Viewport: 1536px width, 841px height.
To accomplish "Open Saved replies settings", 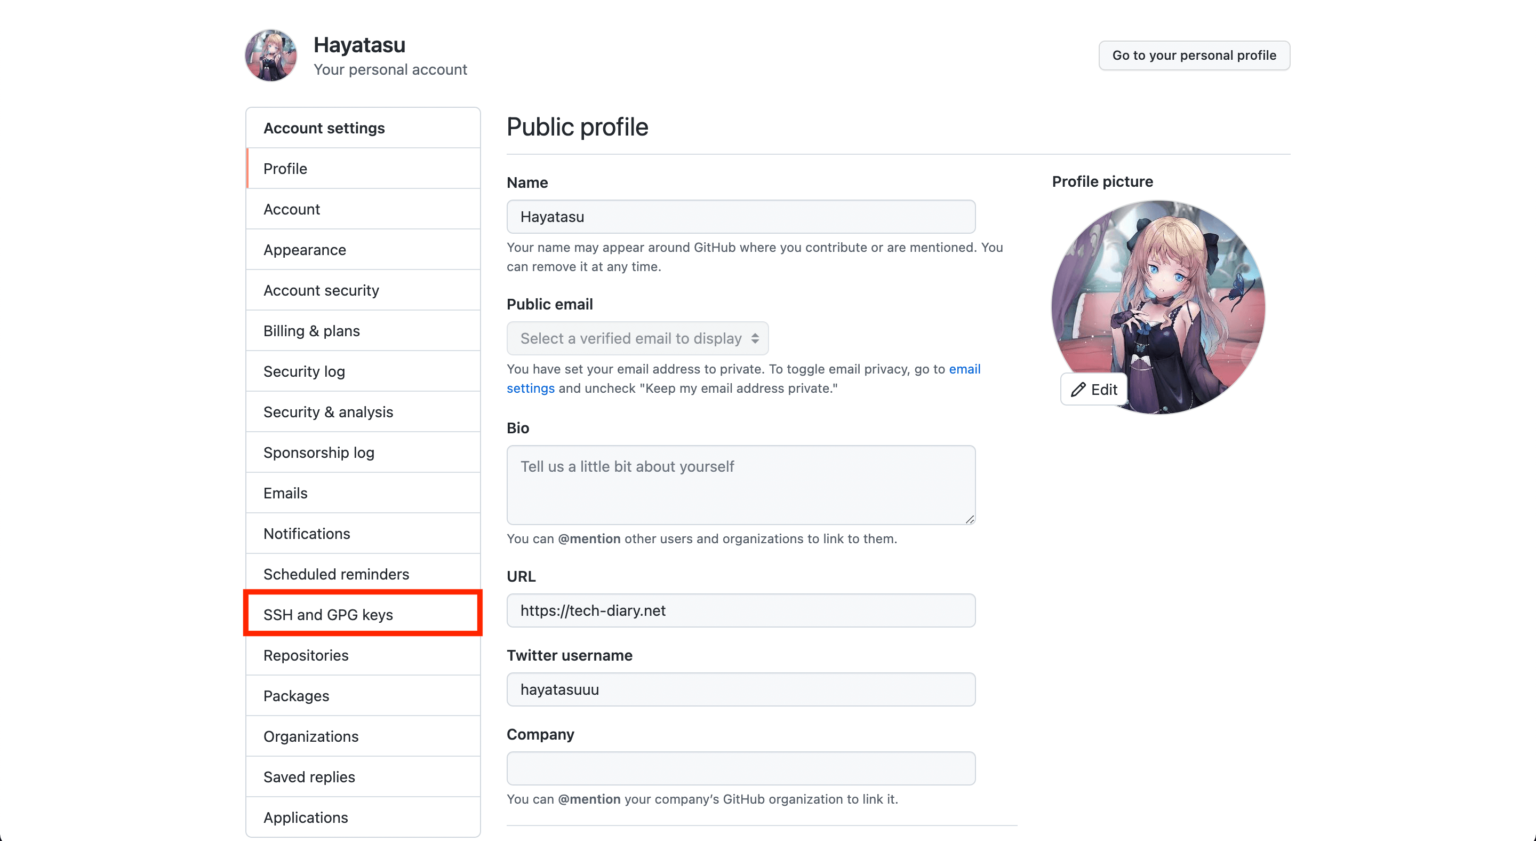I will (x=308, y=776).
